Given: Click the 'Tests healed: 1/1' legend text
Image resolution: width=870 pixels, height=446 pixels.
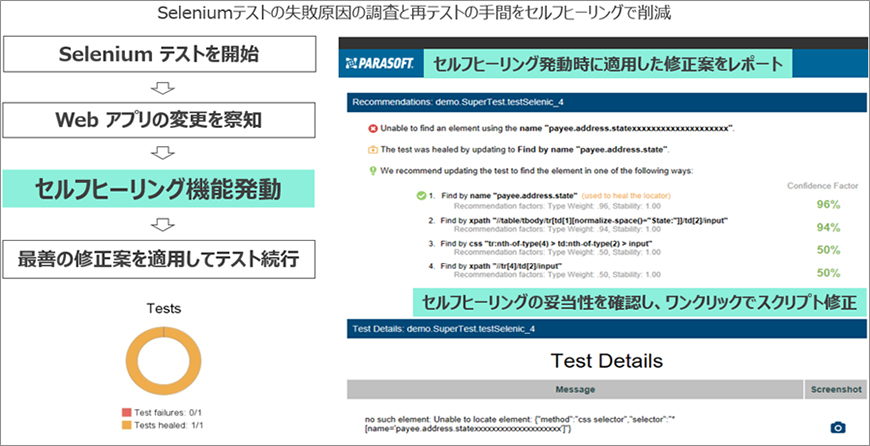Looking at the screenshot, I should pyautogui.click(x=169, y=425).
